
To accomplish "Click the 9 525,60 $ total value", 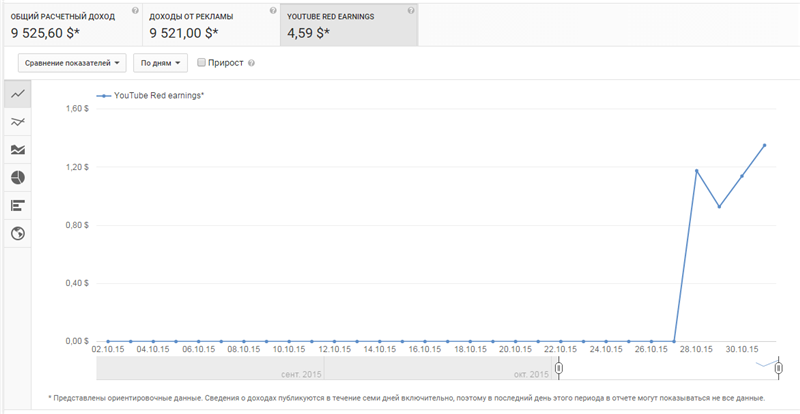I will (45, 33).
